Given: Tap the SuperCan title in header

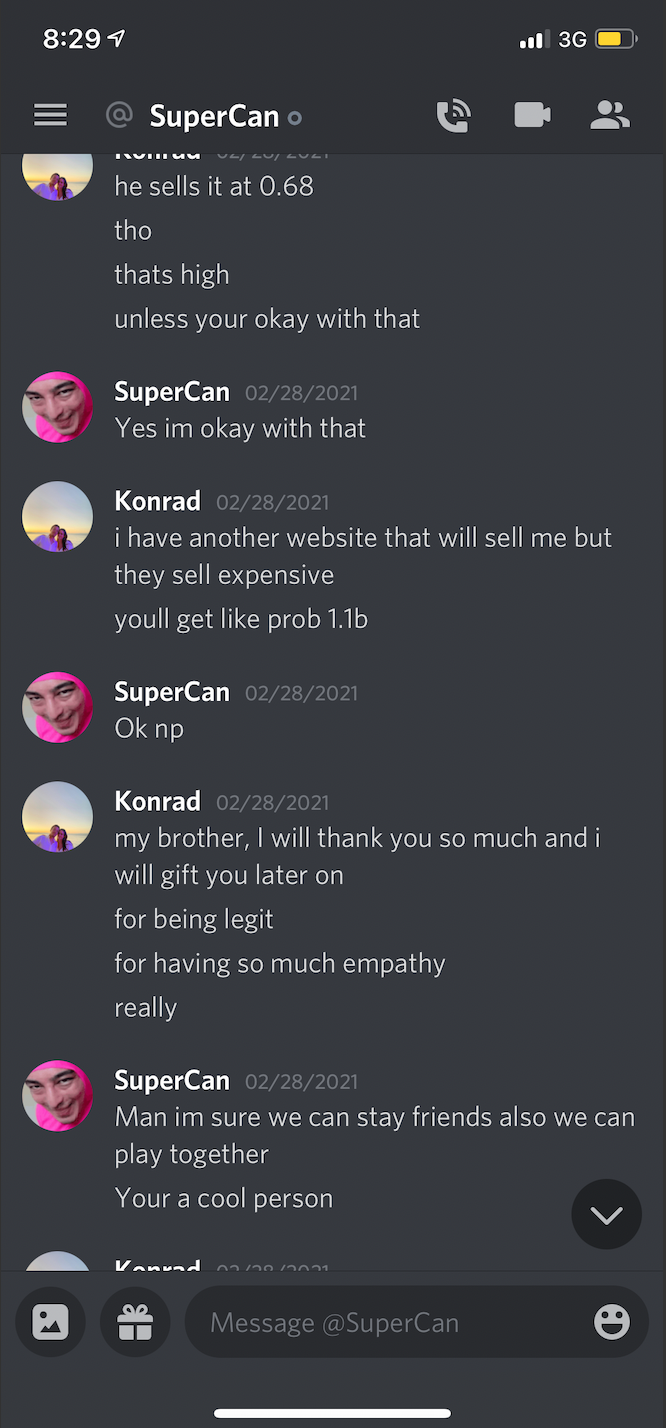Looking at the screenshot, I should click(214, 116).
